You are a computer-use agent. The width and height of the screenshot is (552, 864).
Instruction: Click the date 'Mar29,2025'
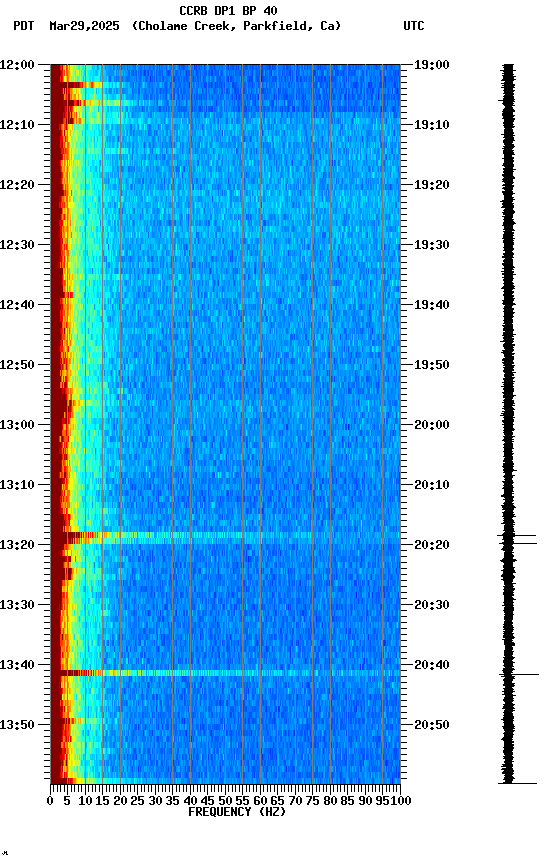[x=84, y=26]
